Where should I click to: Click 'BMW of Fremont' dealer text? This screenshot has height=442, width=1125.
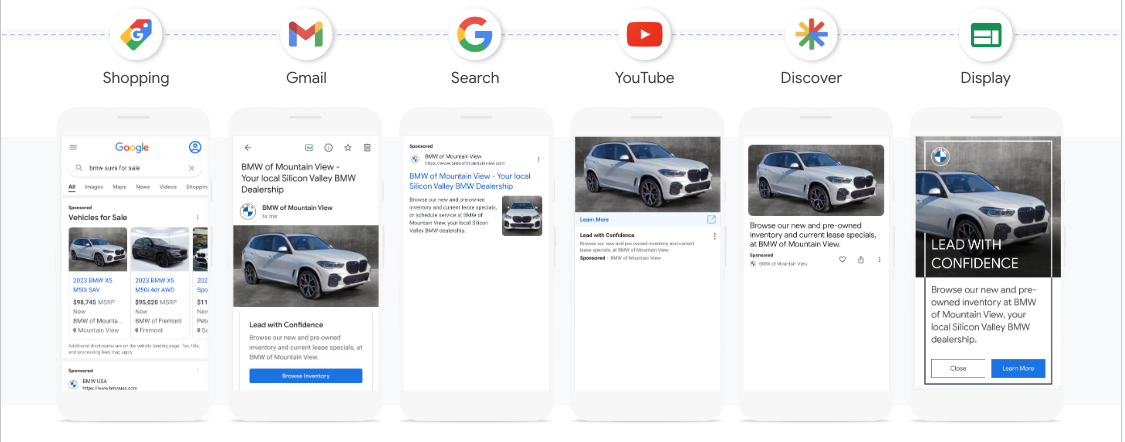coord(159,321)
